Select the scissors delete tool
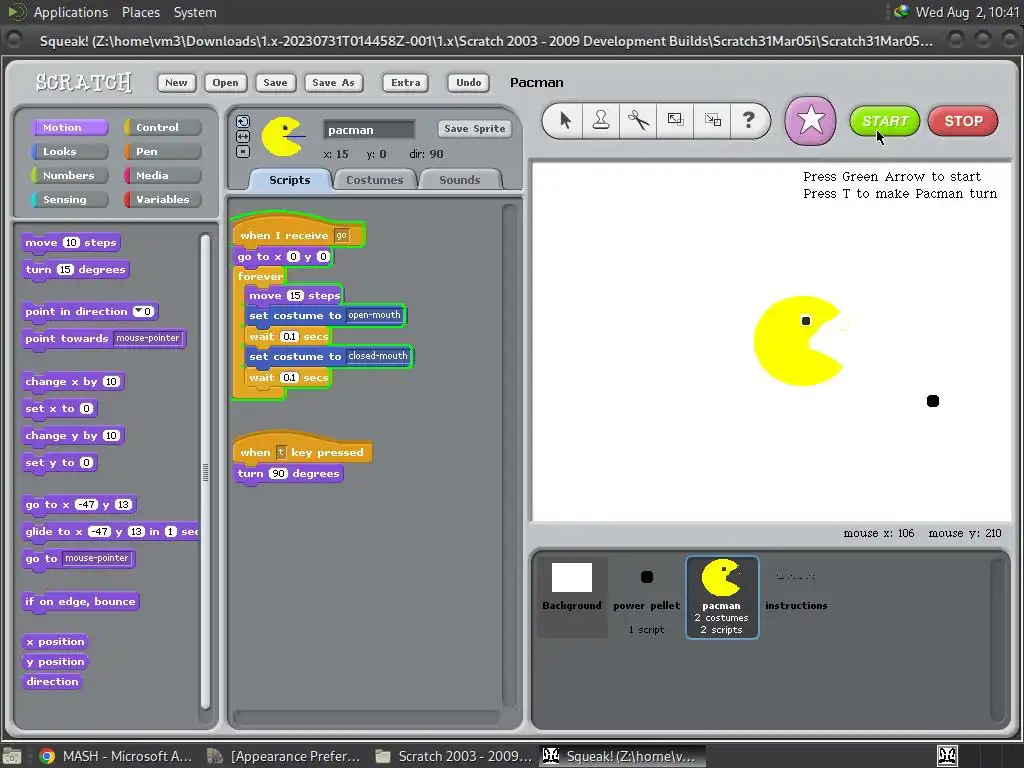 (638, 120)
